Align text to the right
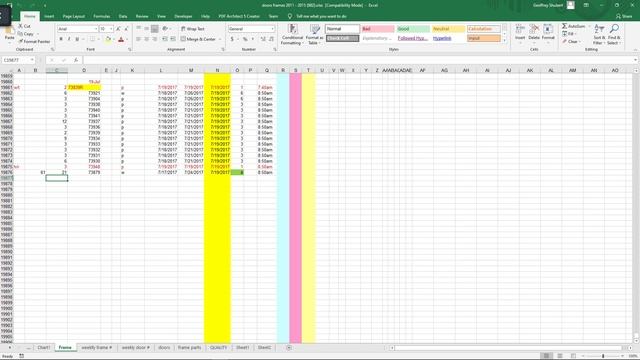Image resolution: width=640 pixels, height=360 pixels. [x=155, y=39]
